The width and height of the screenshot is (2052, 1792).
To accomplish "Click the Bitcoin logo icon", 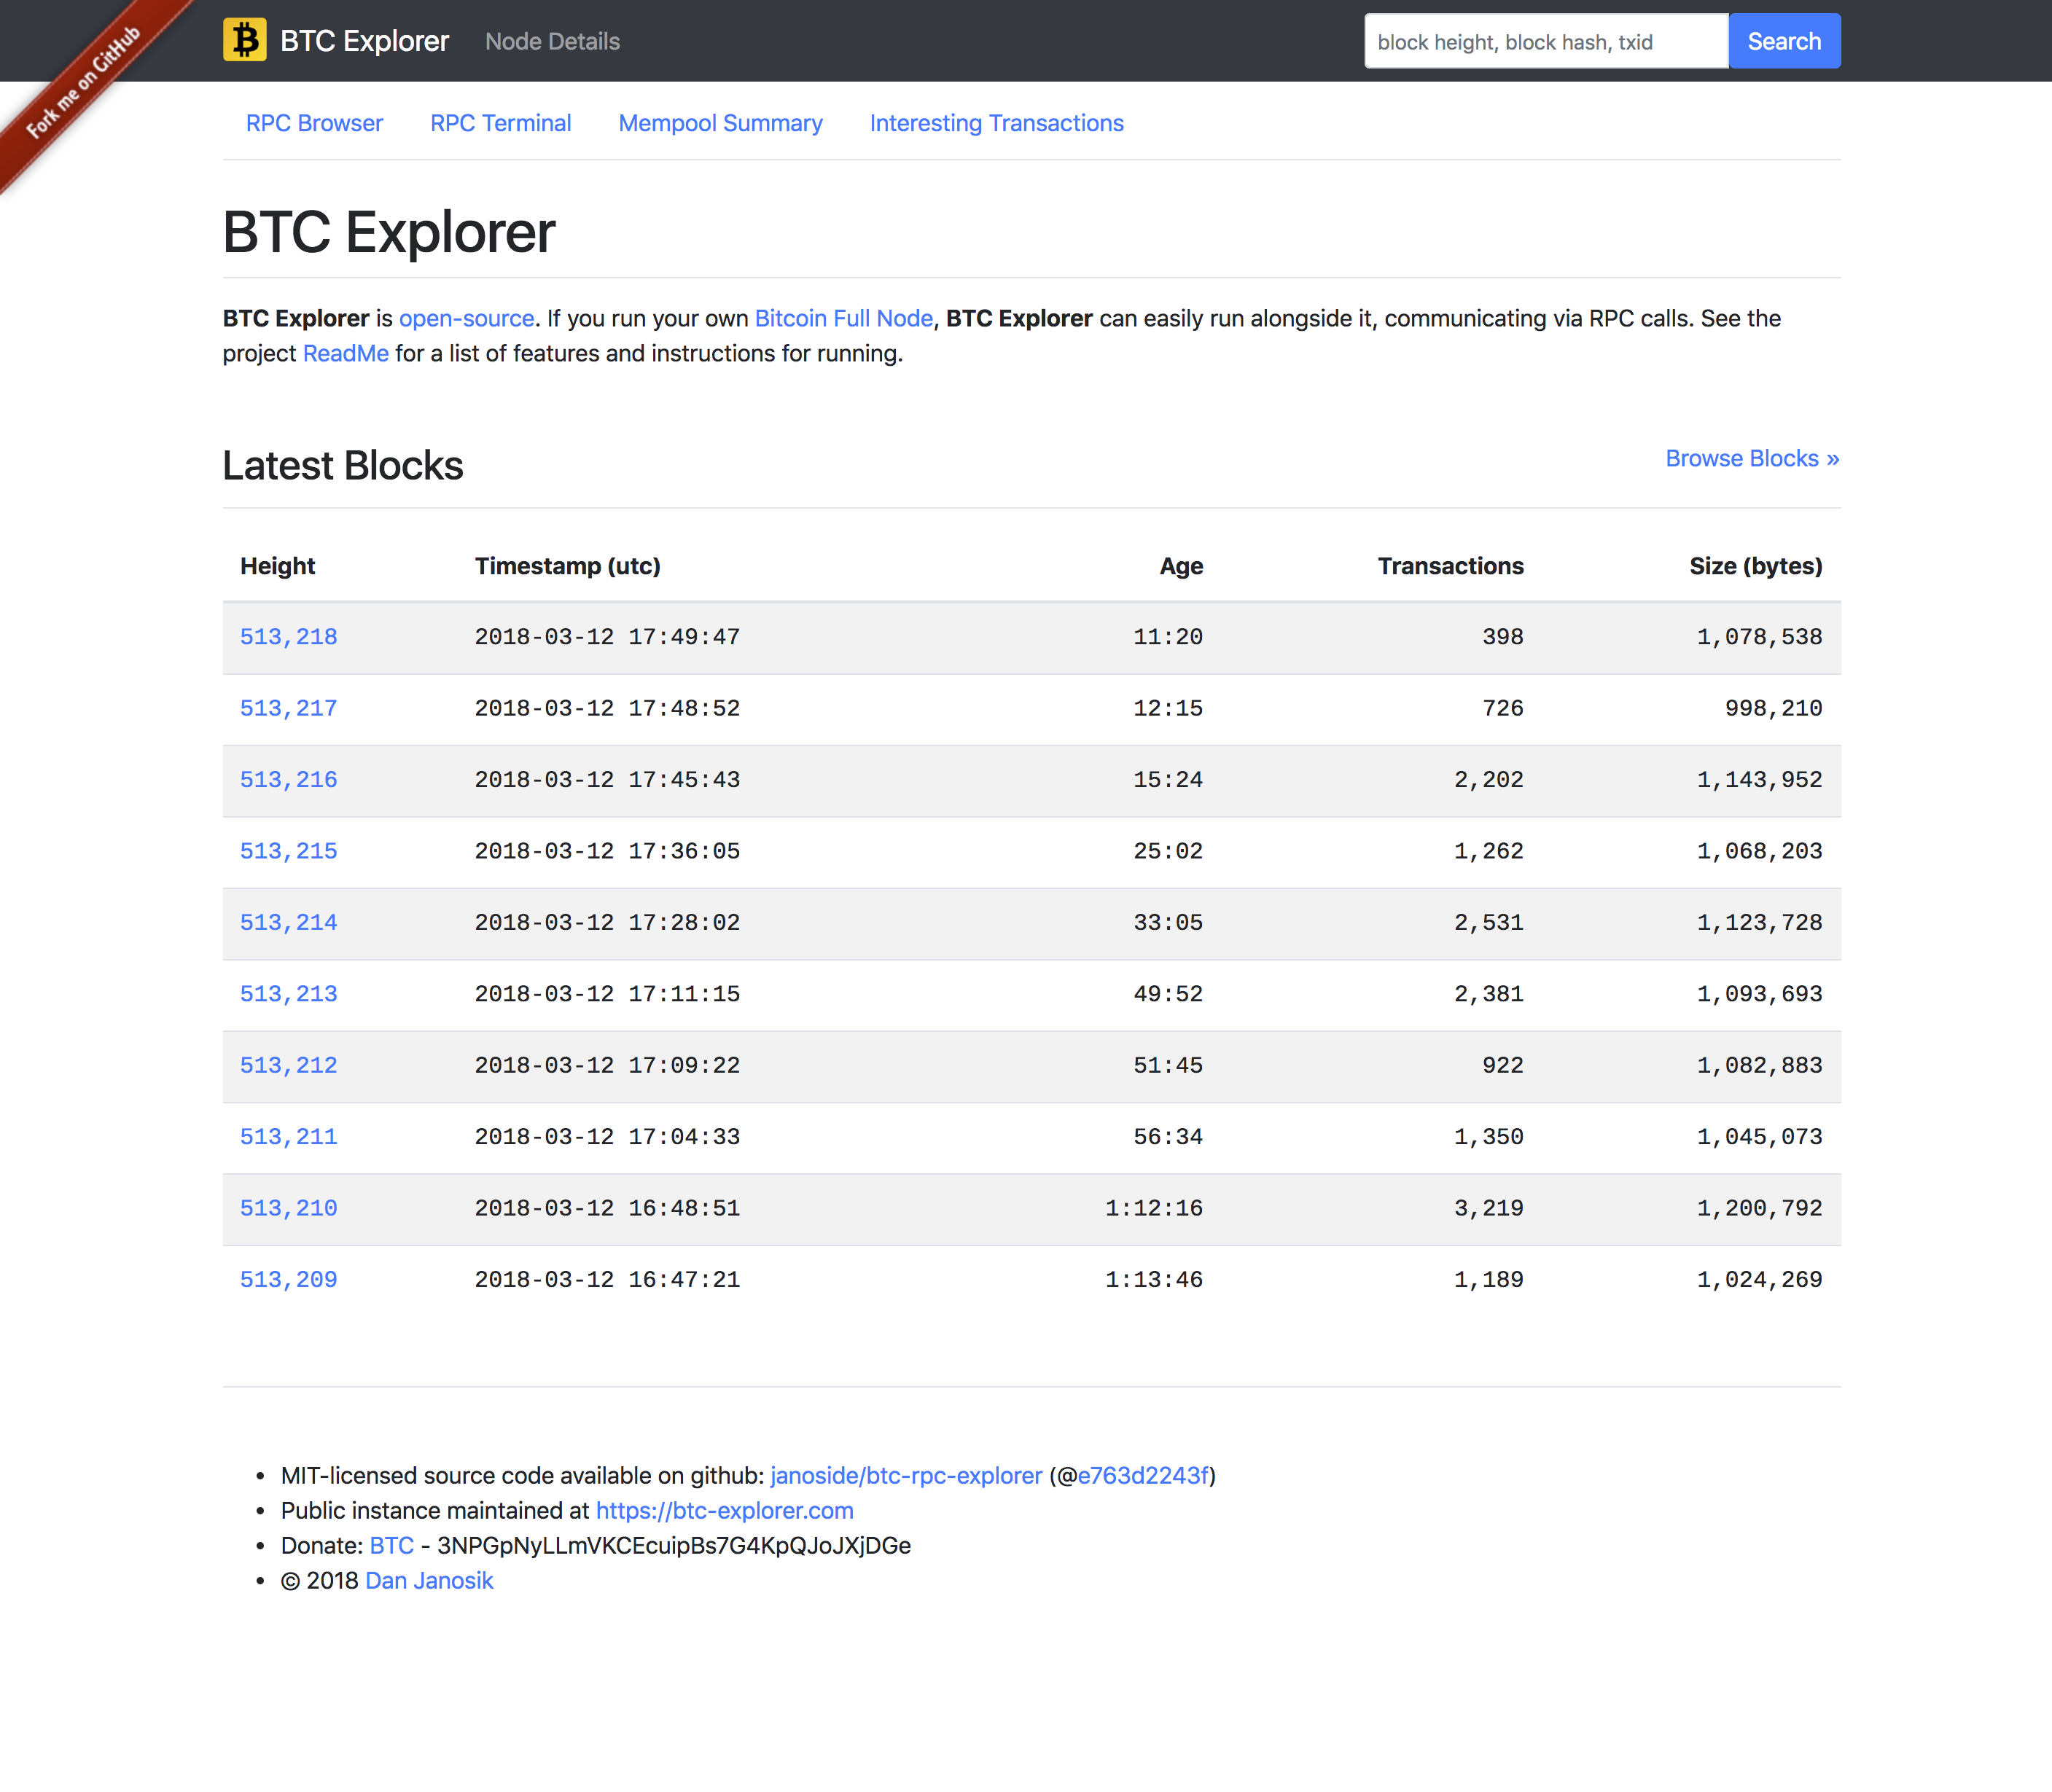I will point(244,41).
